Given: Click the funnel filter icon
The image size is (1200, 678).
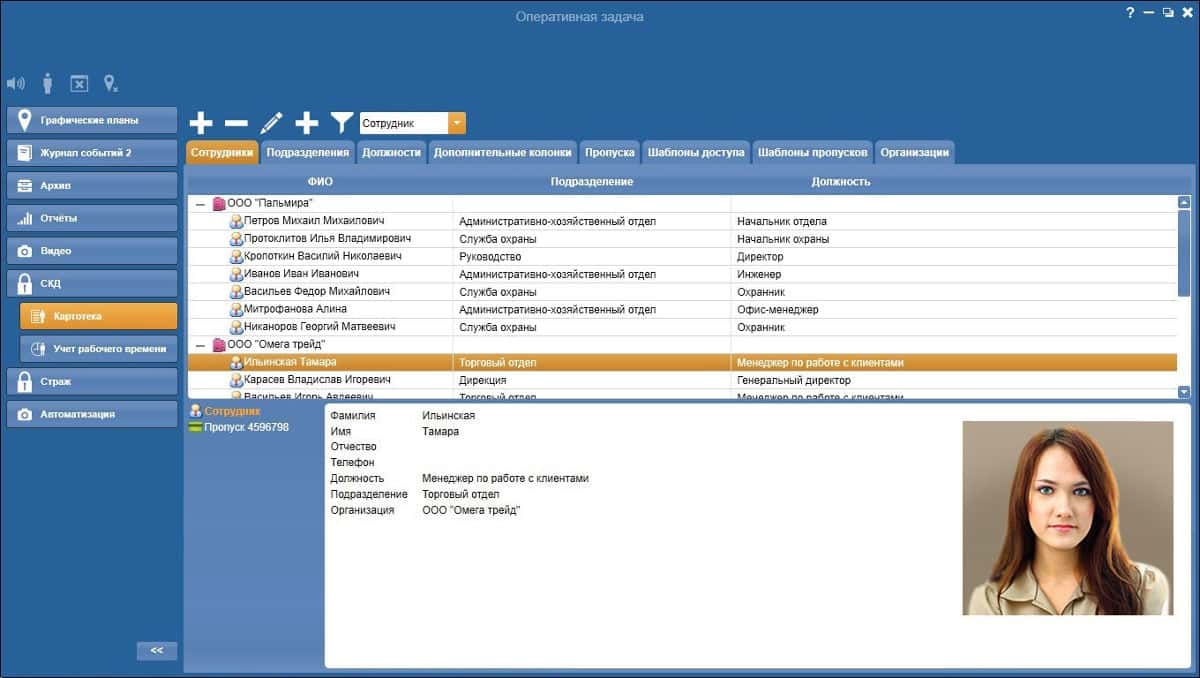Looking at the screenshot, I should (x=342, y=123).
